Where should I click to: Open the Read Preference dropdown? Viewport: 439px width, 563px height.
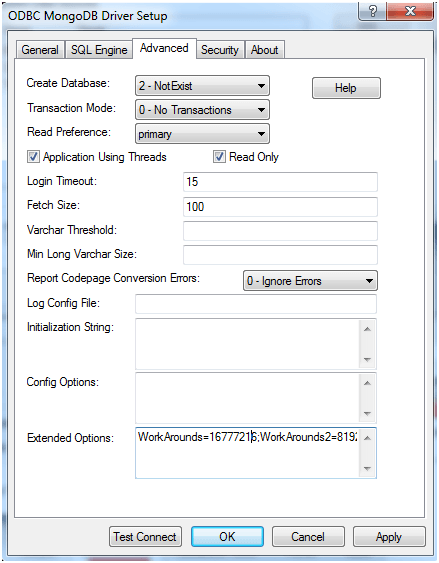point(202,134)
